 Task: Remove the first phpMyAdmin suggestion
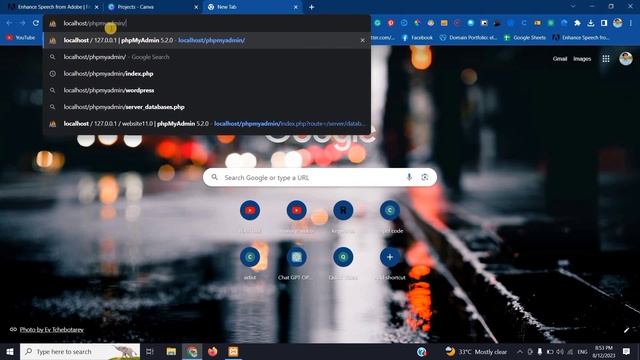pos(362,40)
